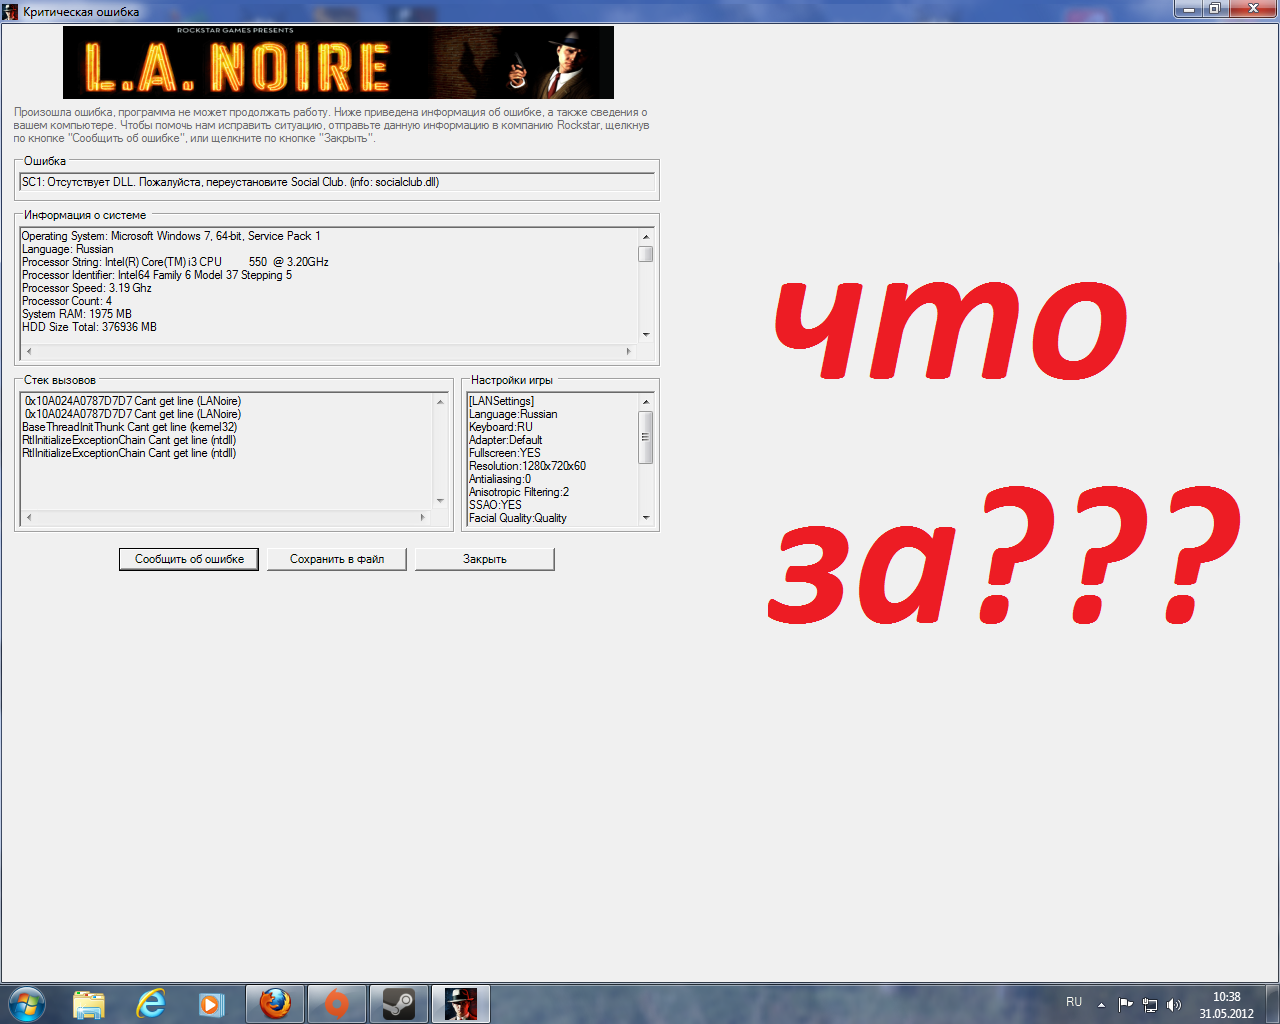Click the network status tray icon

click(1152, 1003)
